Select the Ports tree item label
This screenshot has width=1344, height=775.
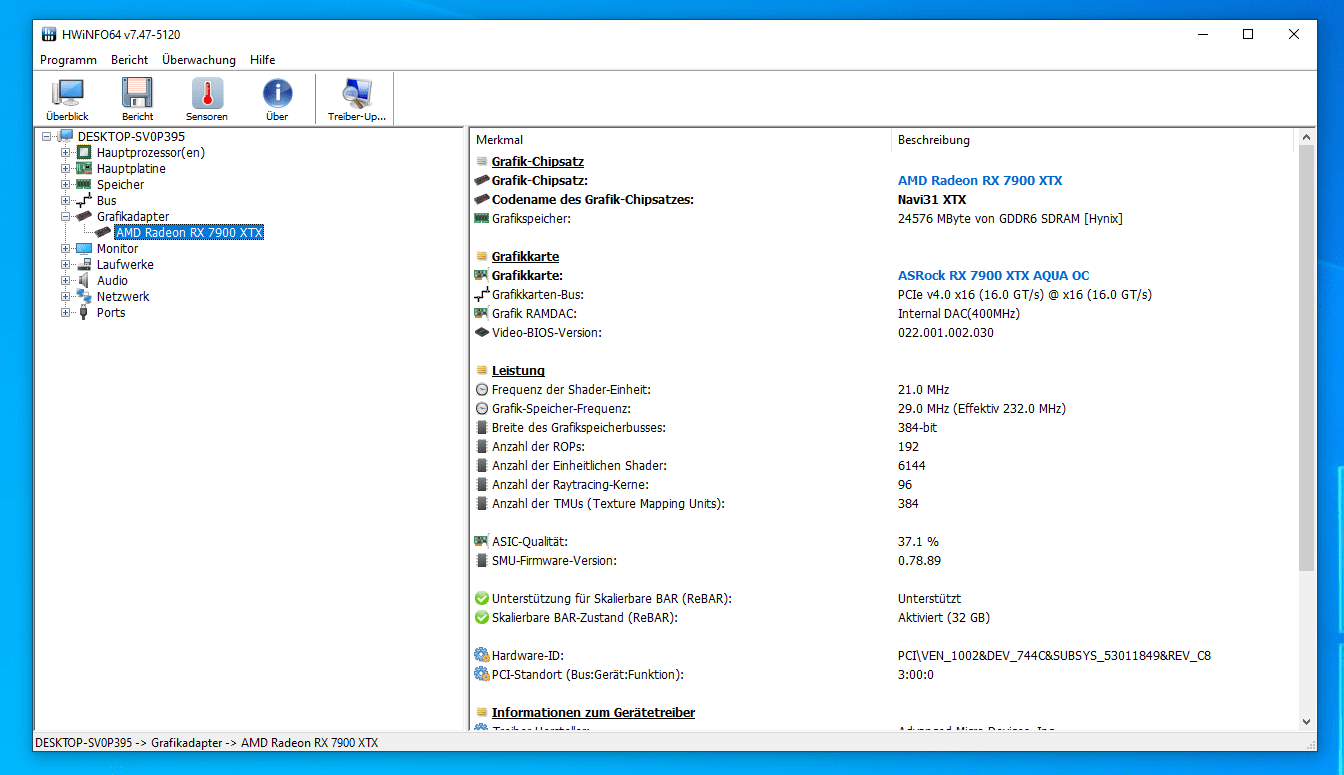tap(111, 313)
